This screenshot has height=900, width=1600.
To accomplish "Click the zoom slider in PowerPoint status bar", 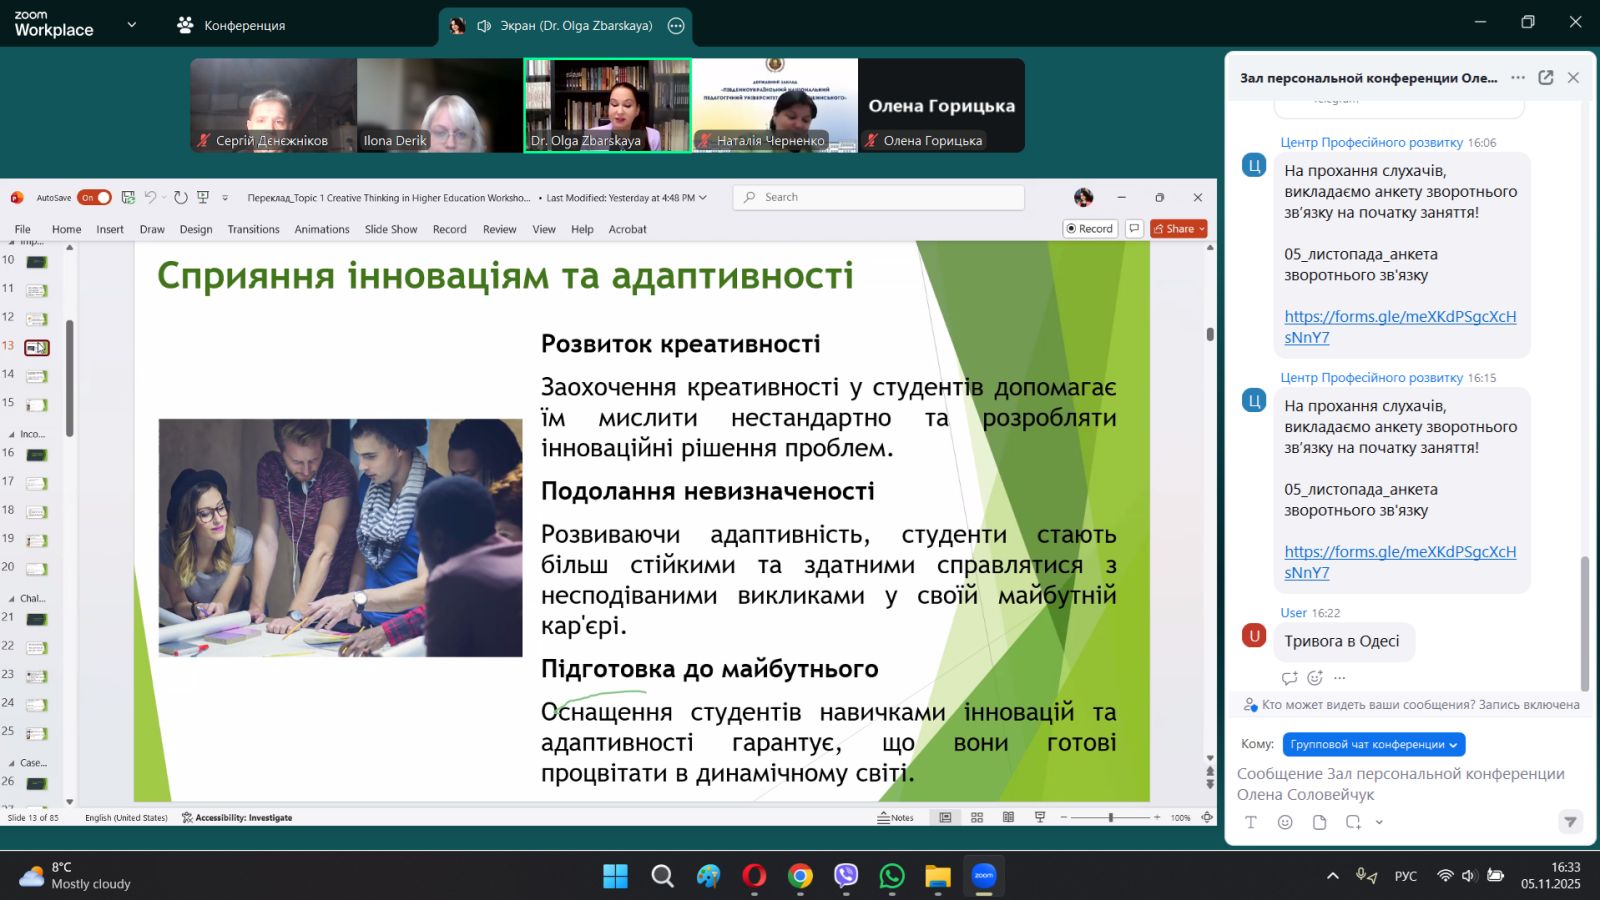I will click(x=1110, y=817).
